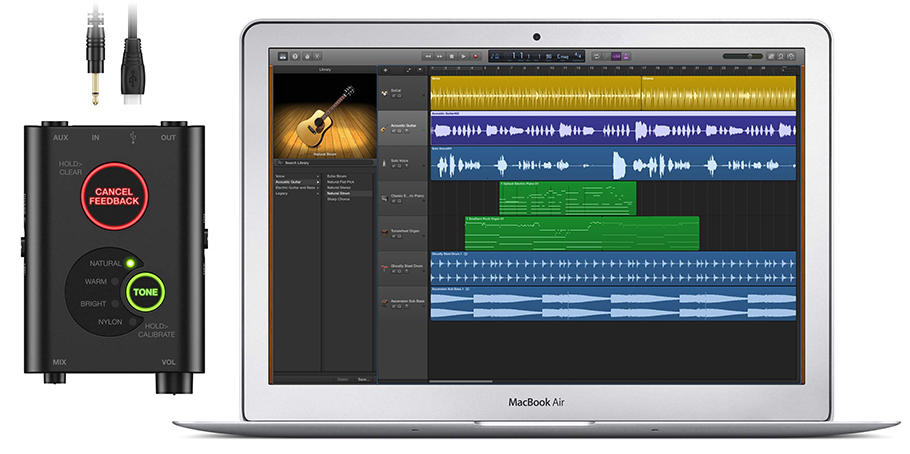Viewport: 910px width, 454px height.
Task: Solo the Tonewheel Organ track
Action: click(399, 236)
